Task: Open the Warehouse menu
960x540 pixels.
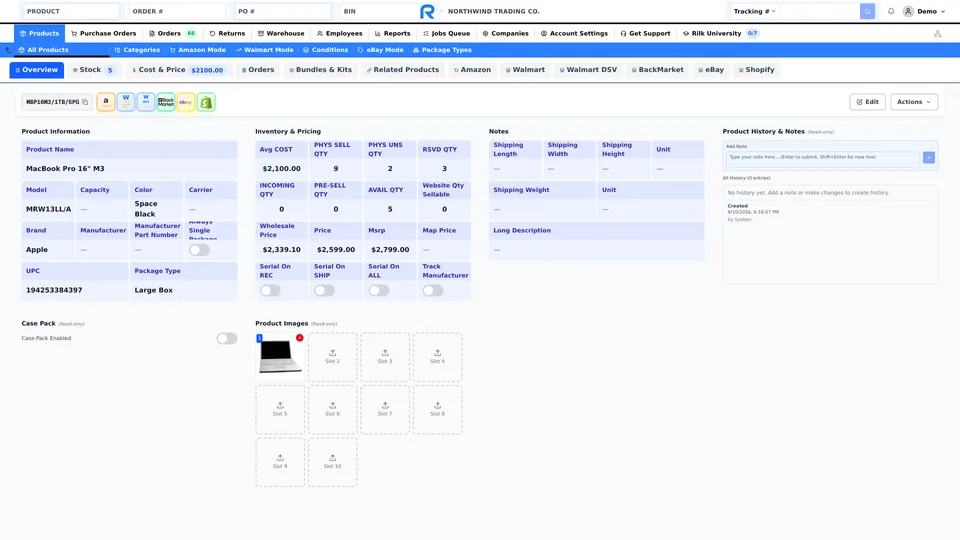Action: (x=280, y=34)
